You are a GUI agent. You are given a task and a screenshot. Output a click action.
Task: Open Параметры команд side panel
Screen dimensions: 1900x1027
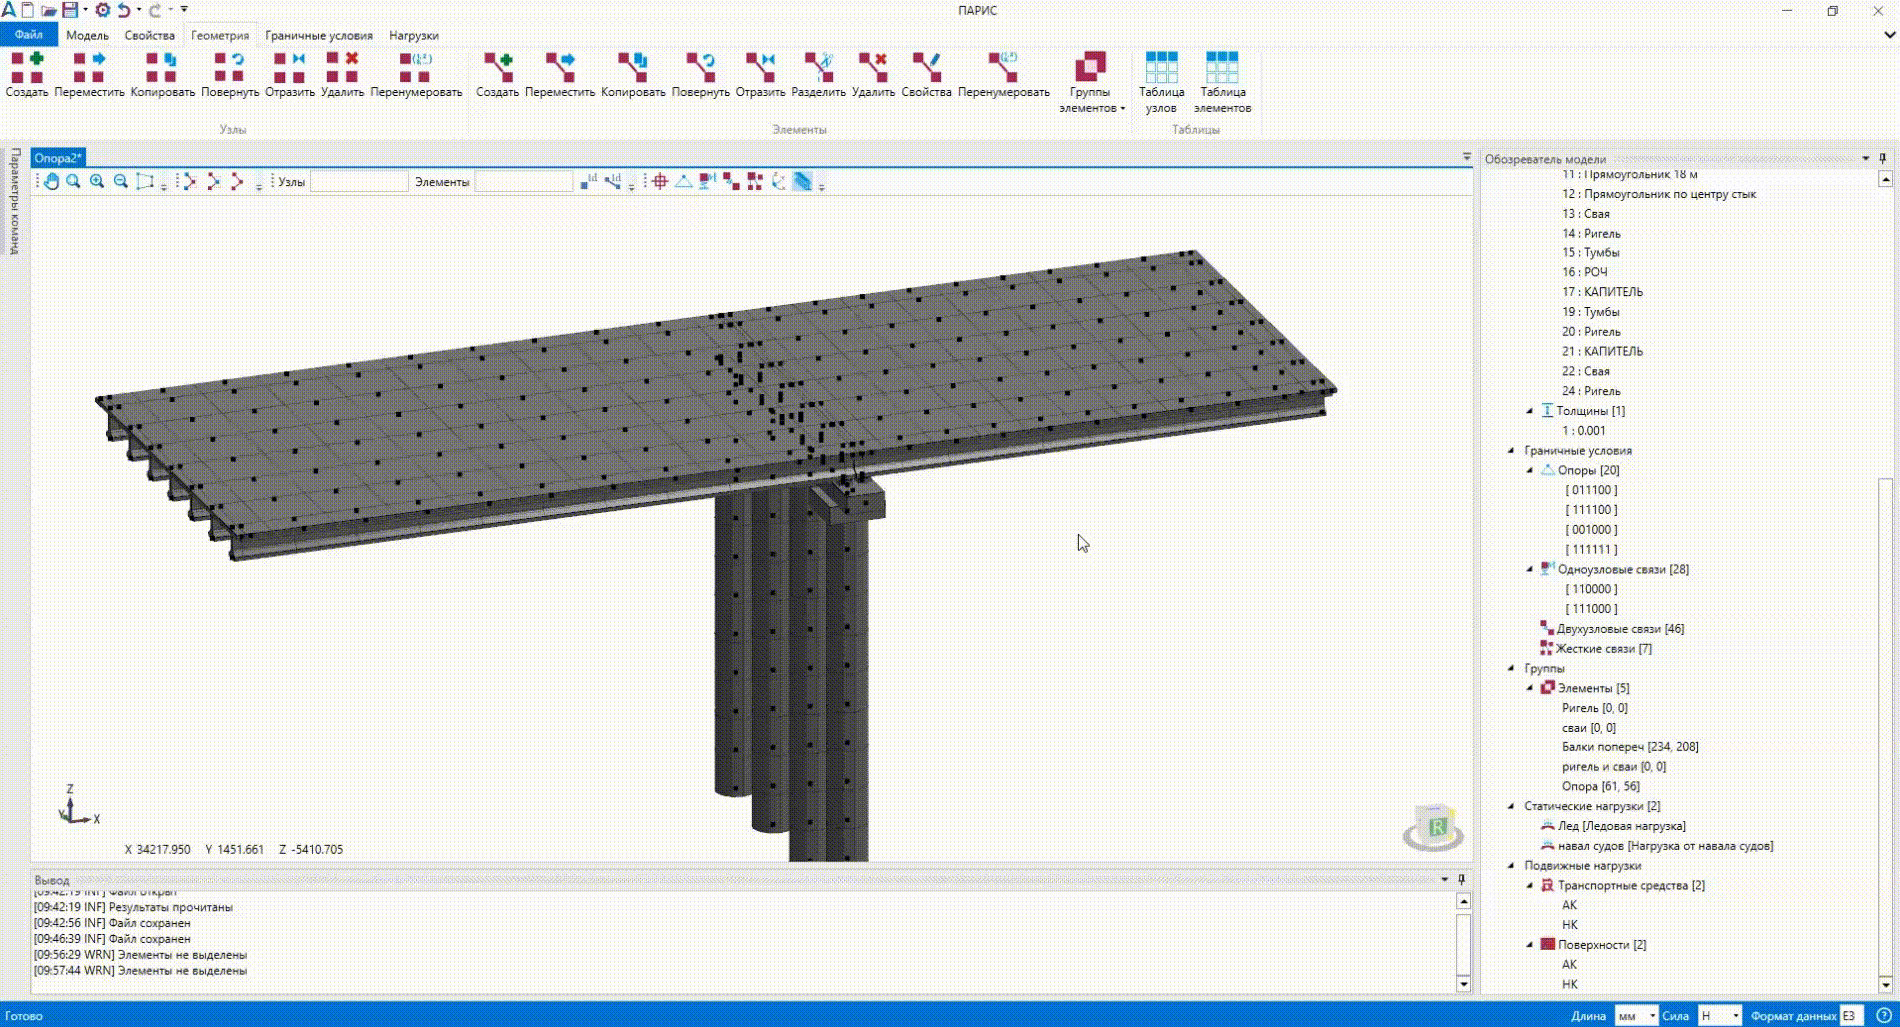coord(15,201)
